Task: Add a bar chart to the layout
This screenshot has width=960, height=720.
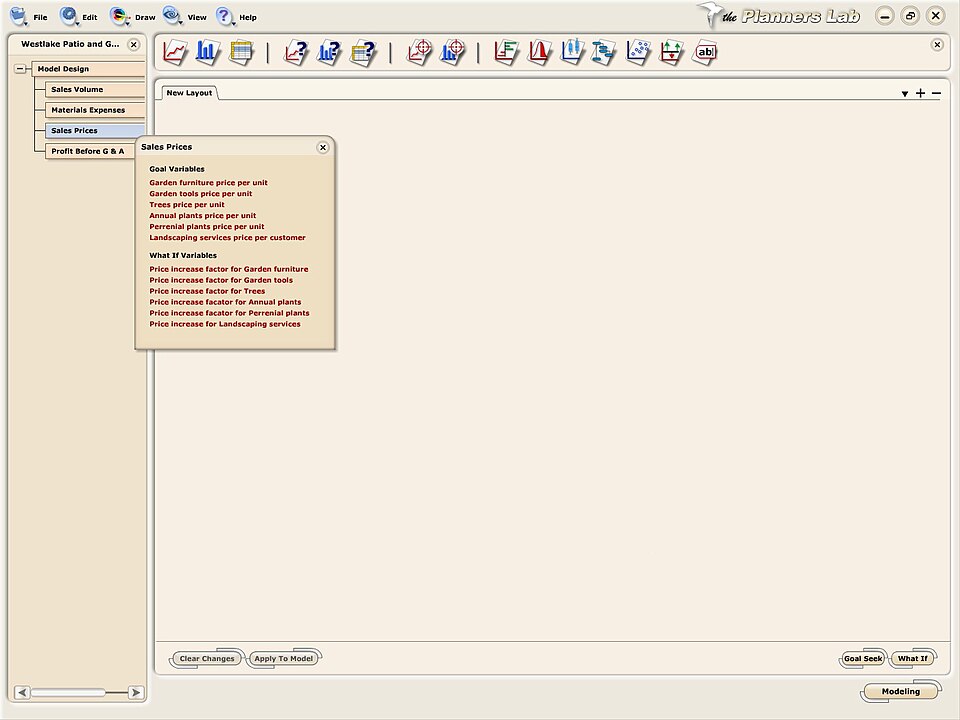Action: coord(208,52)
